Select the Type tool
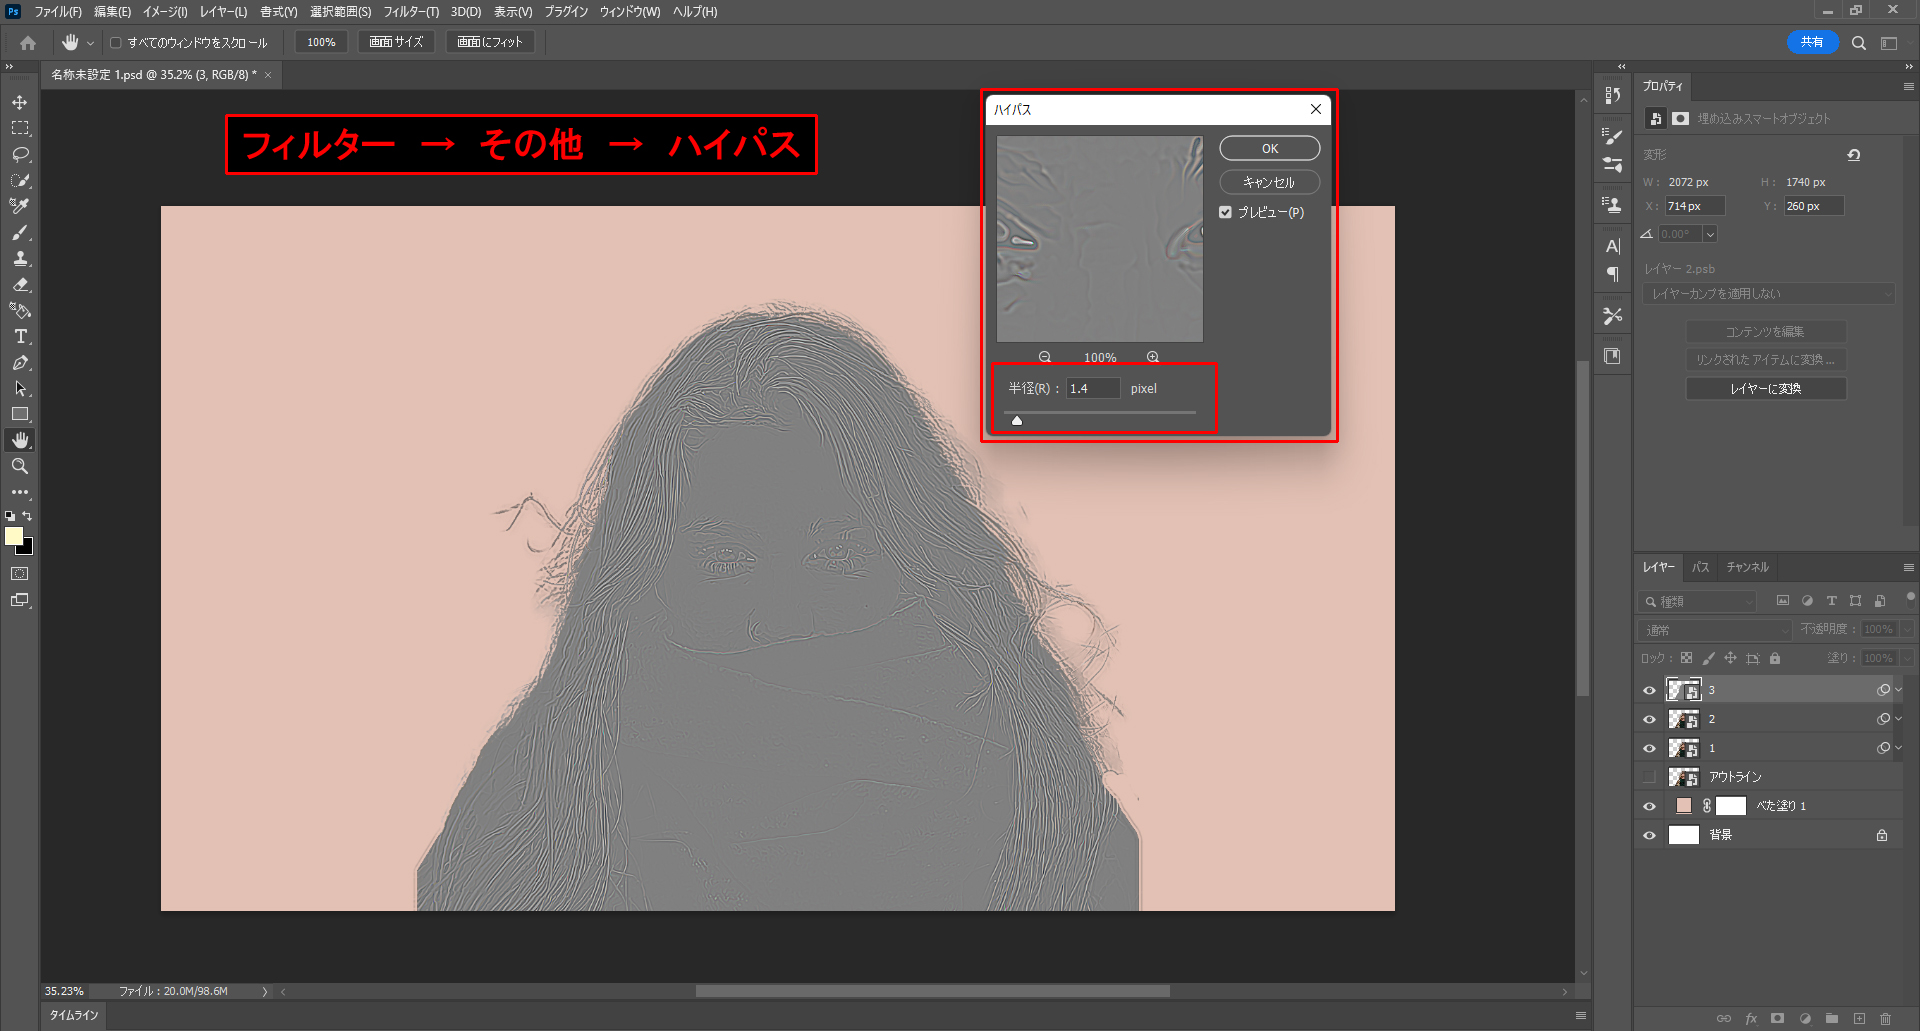Image resolution: width=1920 pixels, height=1031 pixels. [20, 337]
